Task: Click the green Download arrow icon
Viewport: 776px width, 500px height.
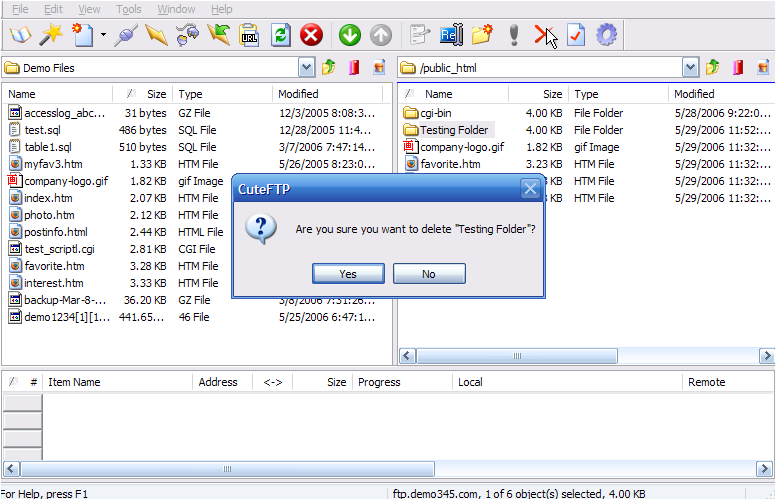Action: pos(350,35)
